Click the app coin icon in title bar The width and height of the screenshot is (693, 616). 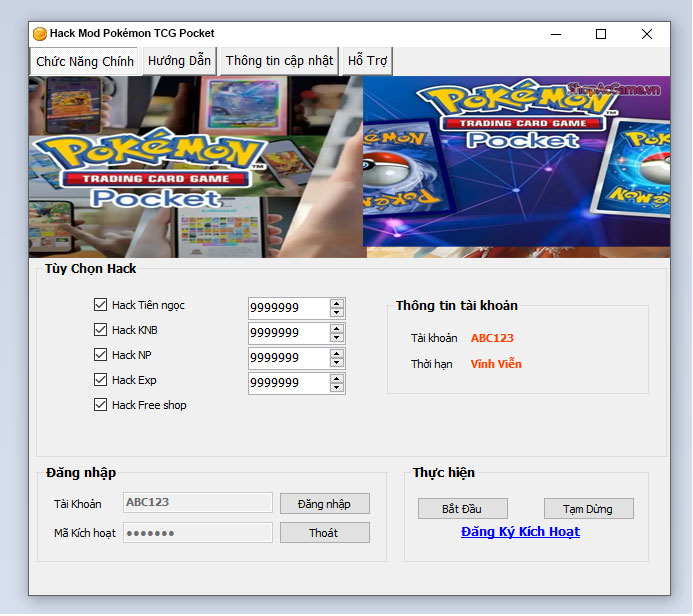pos(40,34)
